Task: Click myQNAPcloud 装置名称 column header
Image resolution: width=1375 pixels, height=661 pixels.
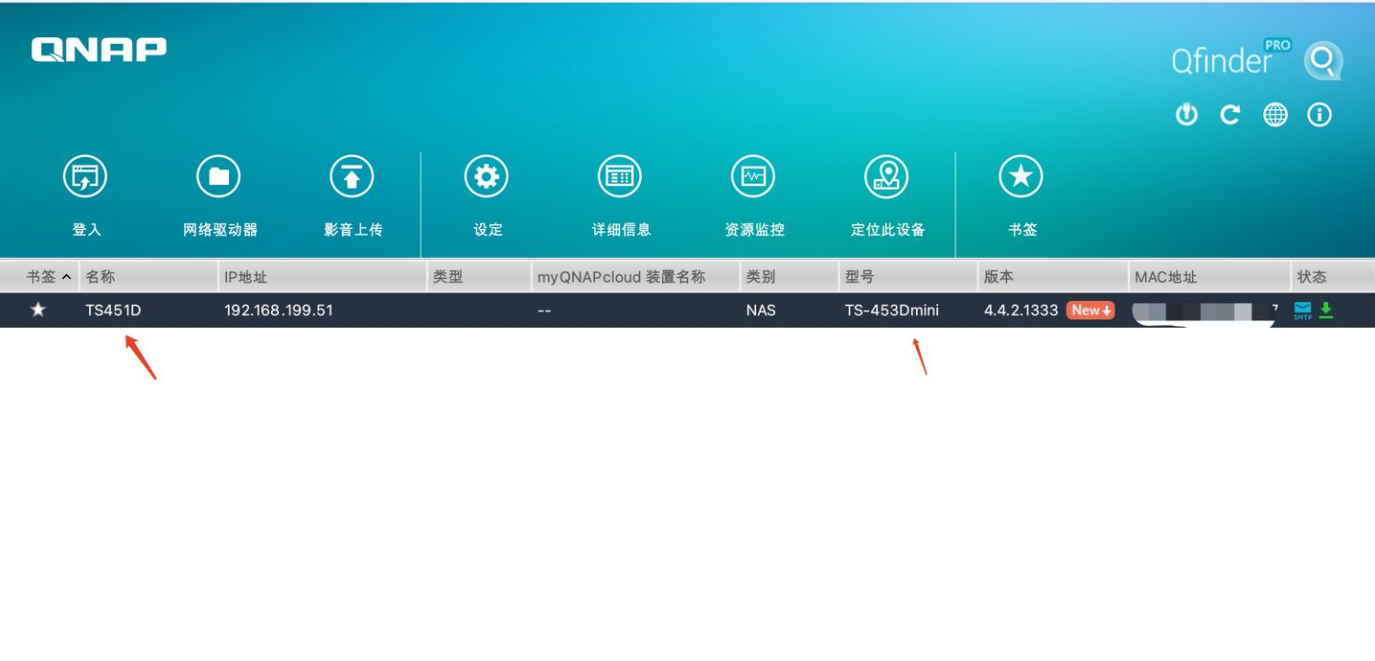Action: [636, 277]
